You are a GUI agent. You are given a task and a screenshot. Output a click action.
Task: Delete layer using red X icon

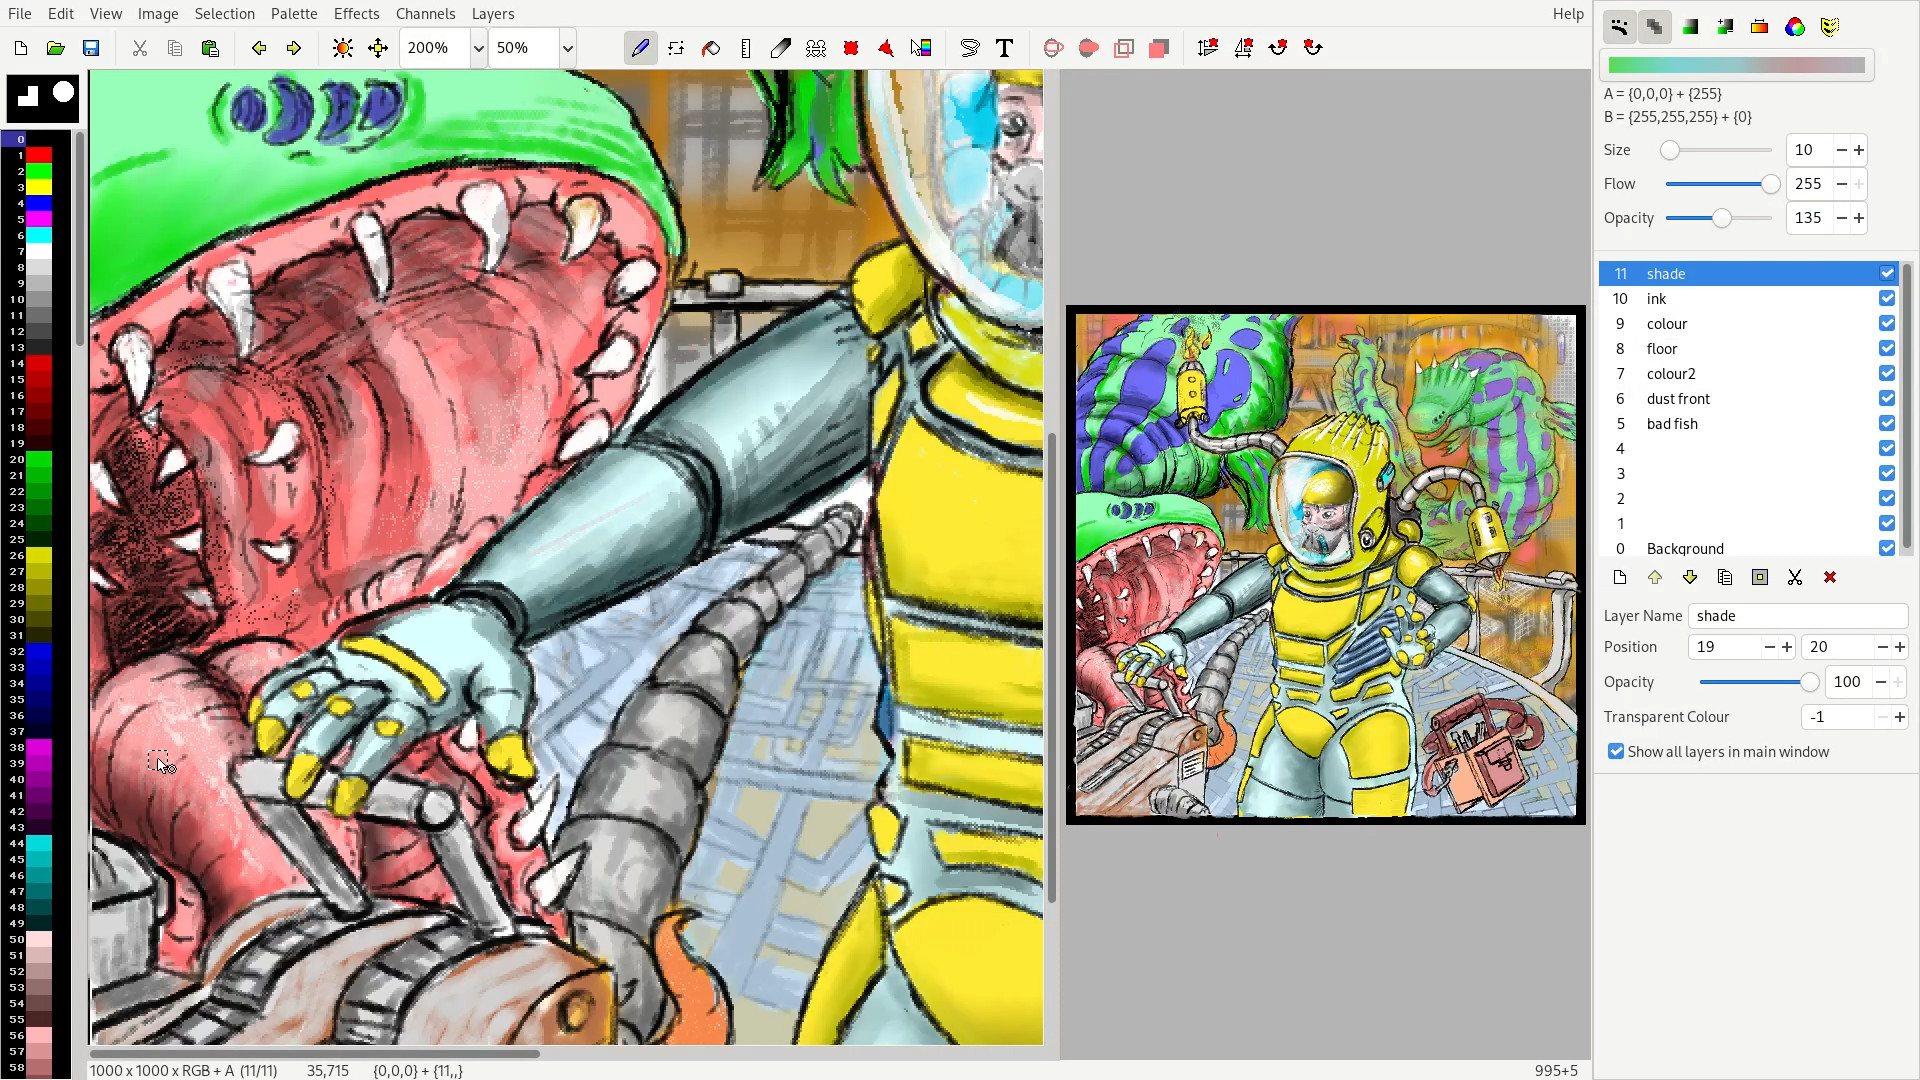[1829, 577]
